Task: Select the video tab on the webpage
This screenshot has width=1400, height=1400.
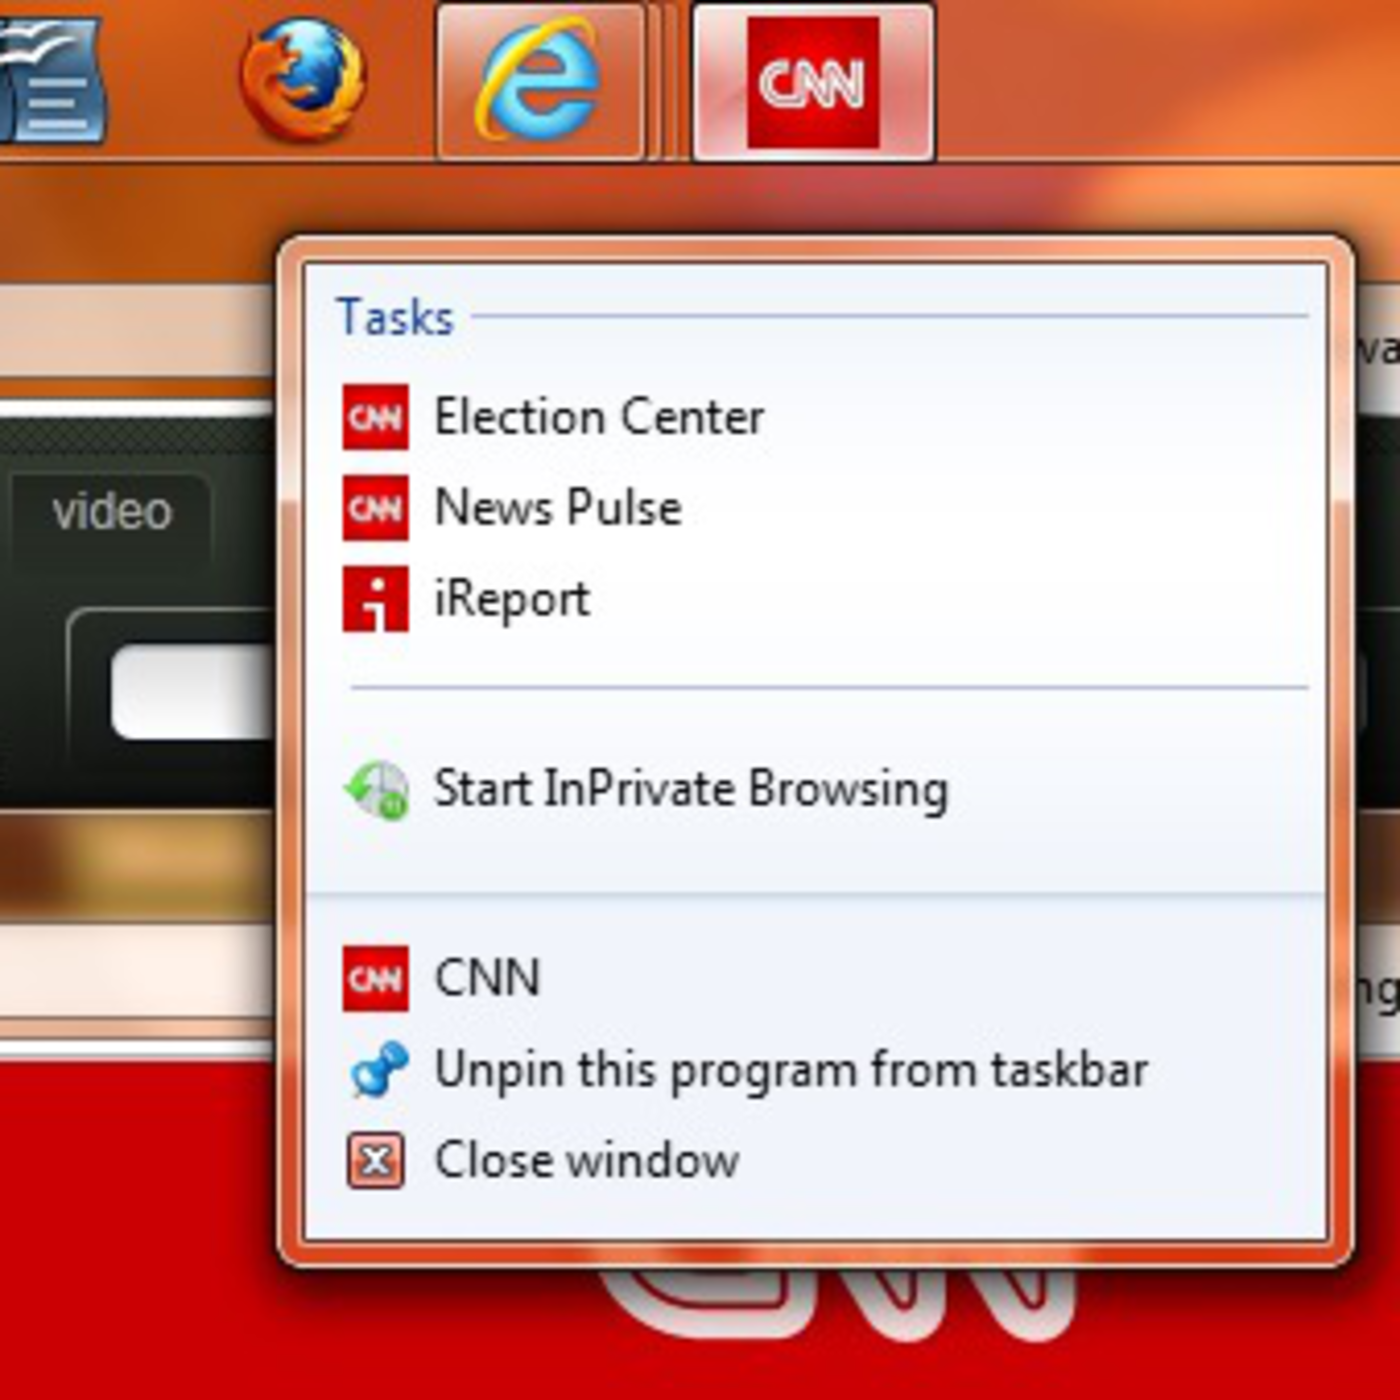Action: coord(111,513)
